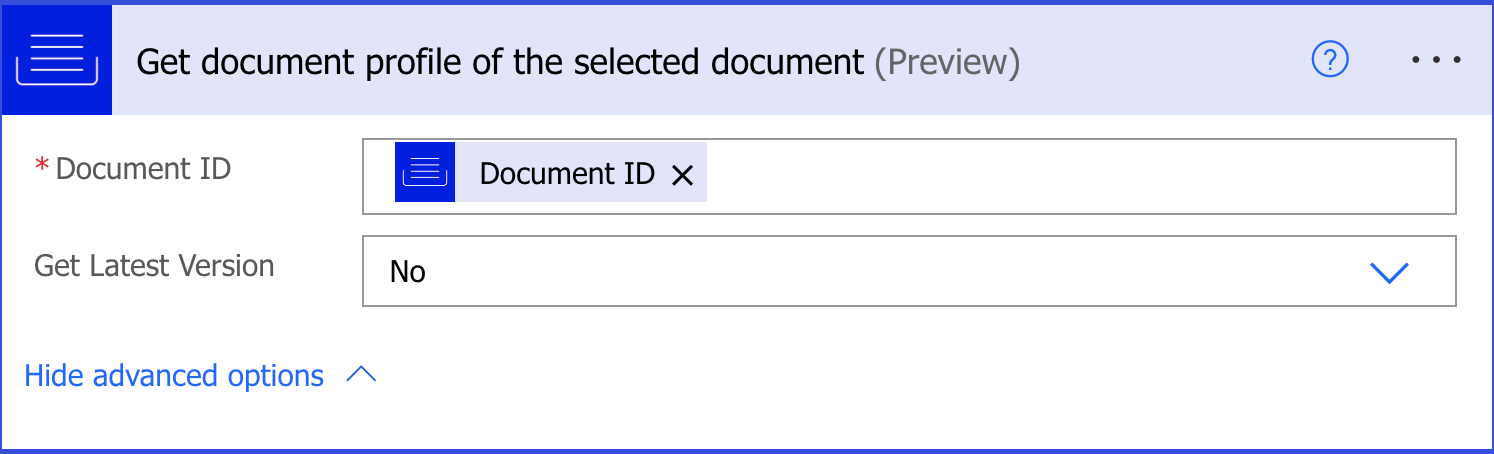Select the Document ID token text

[x=566, y=174]
